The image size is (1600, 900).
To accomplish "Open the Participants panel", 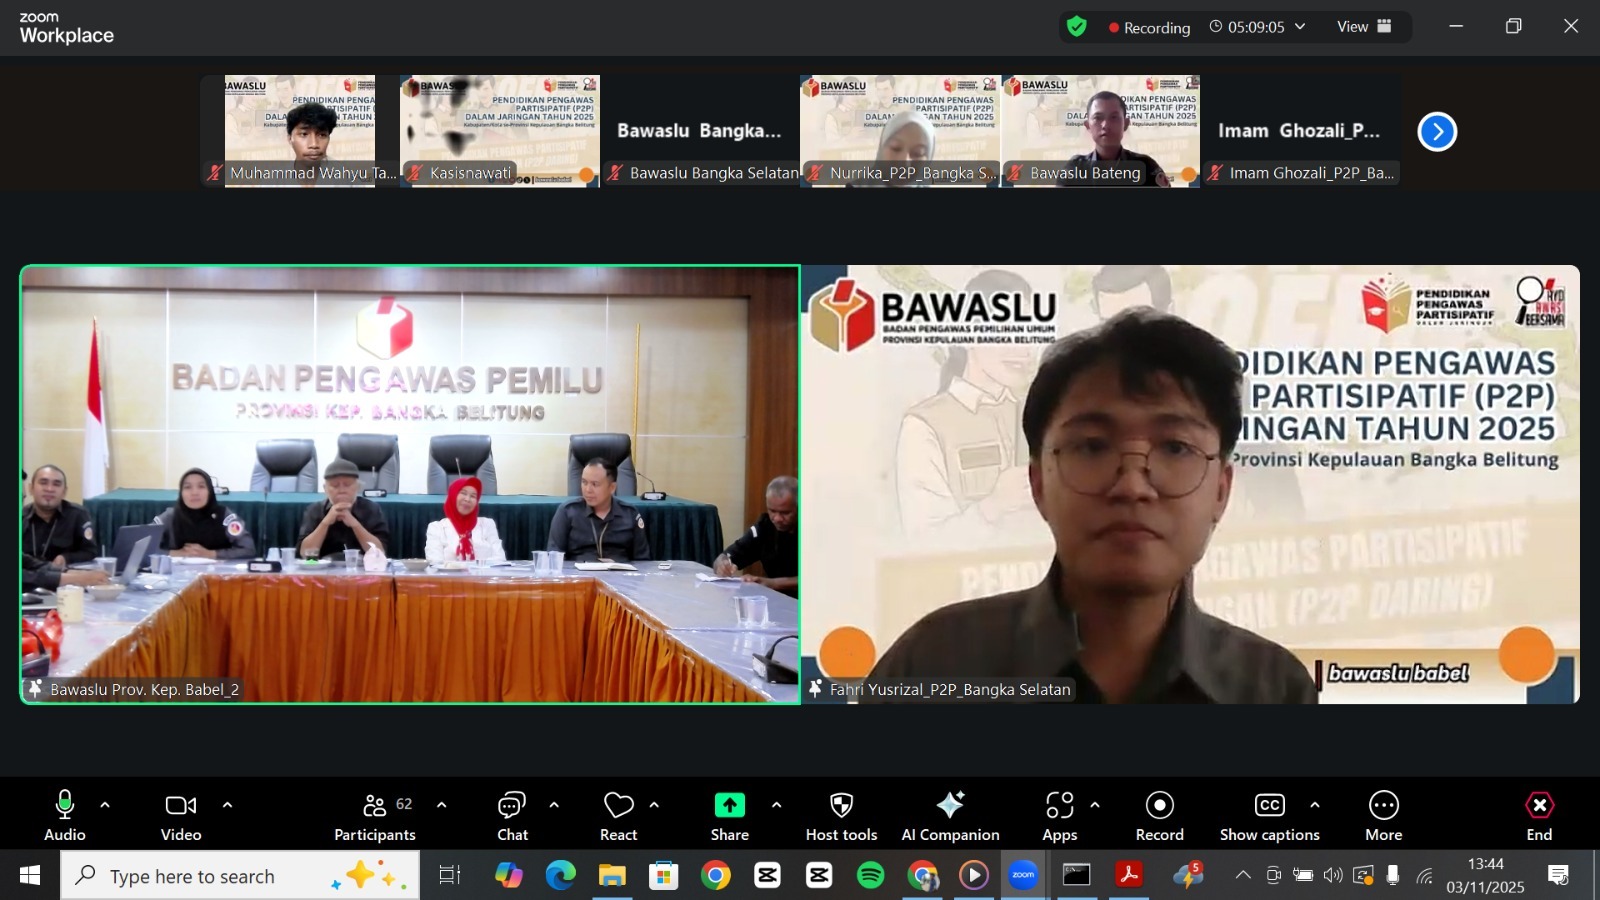I will [x=375, y=816].
